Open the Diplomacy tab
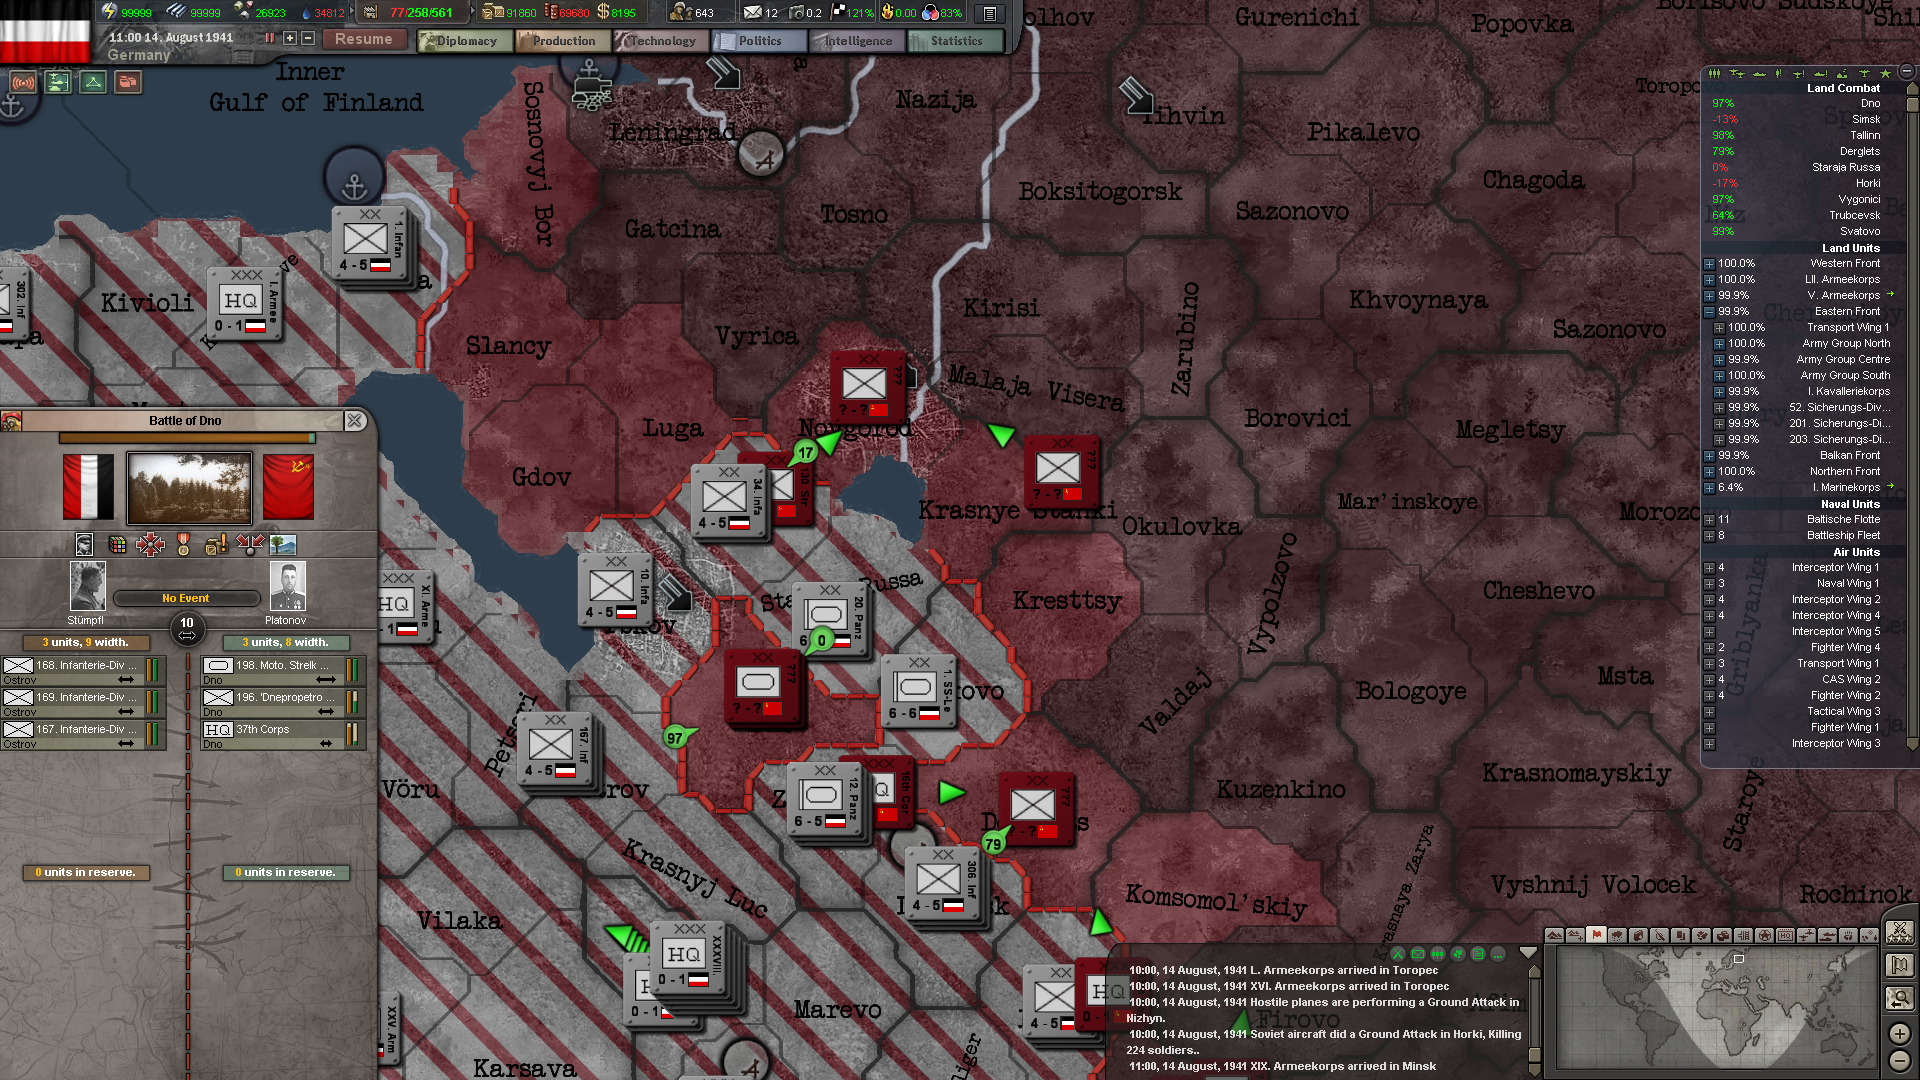 [466, 41]
